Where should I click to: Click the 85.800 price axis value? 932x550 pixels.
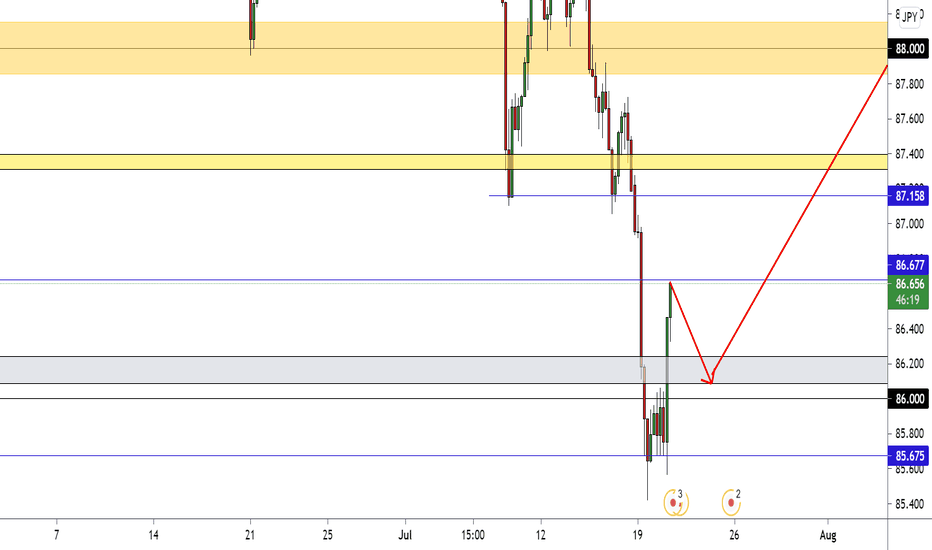[x=909, y=433]
